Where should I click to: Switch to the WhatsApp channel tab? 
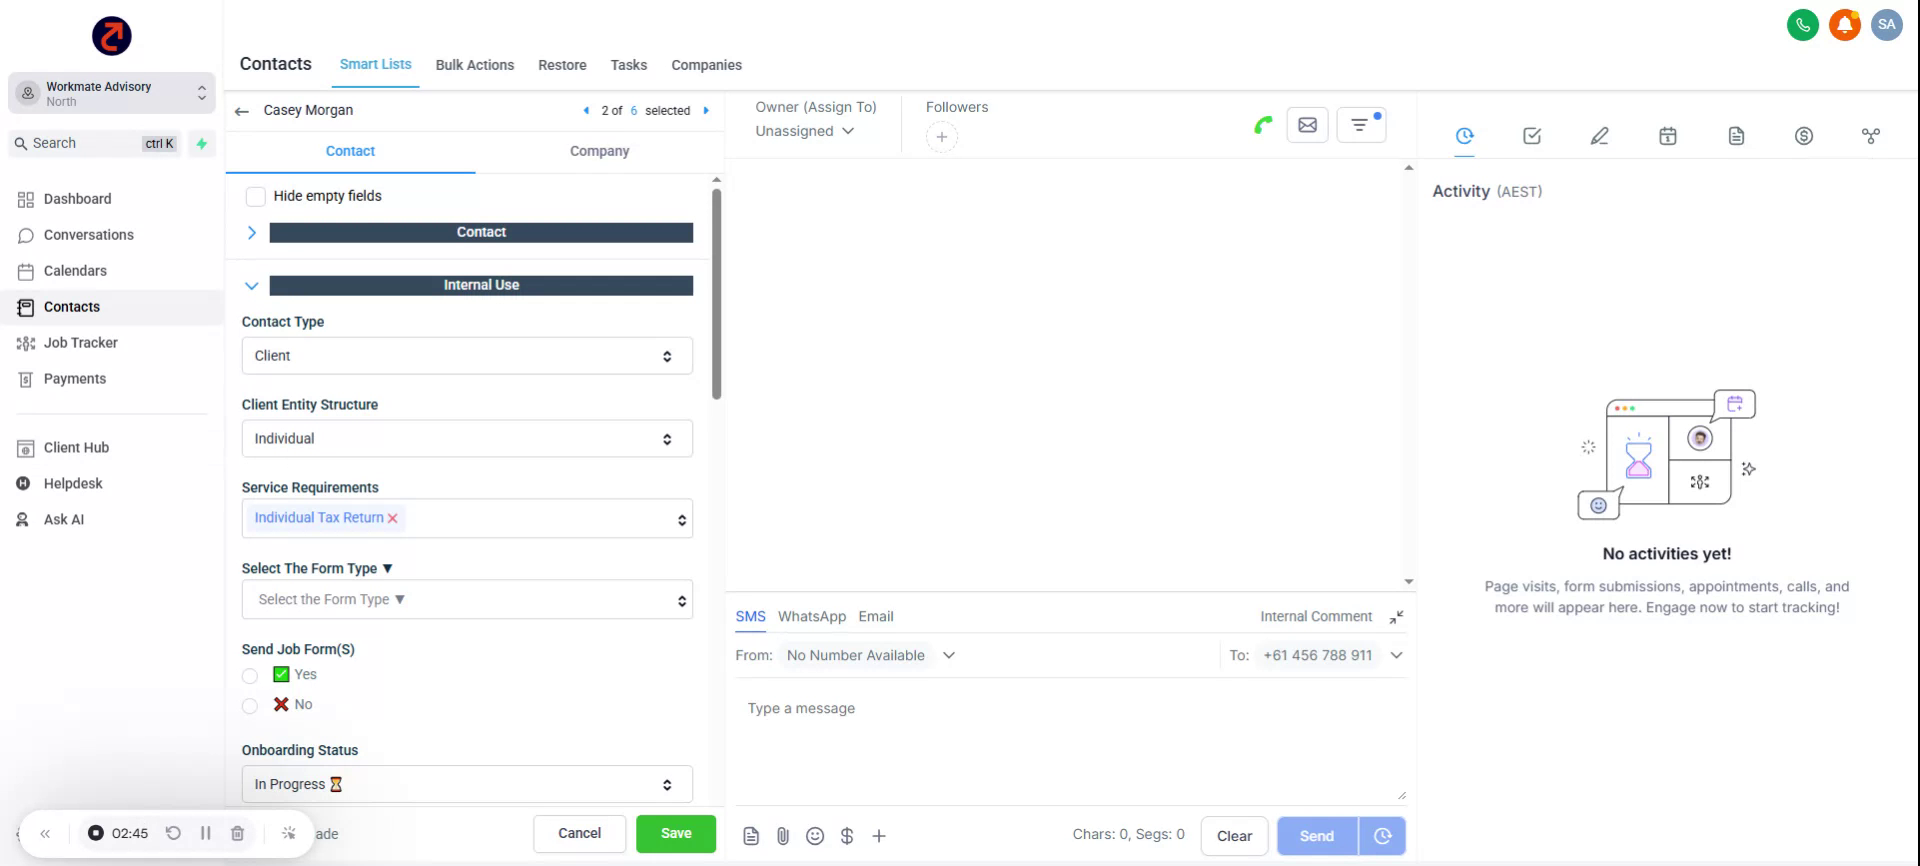[x=812, y=617]
